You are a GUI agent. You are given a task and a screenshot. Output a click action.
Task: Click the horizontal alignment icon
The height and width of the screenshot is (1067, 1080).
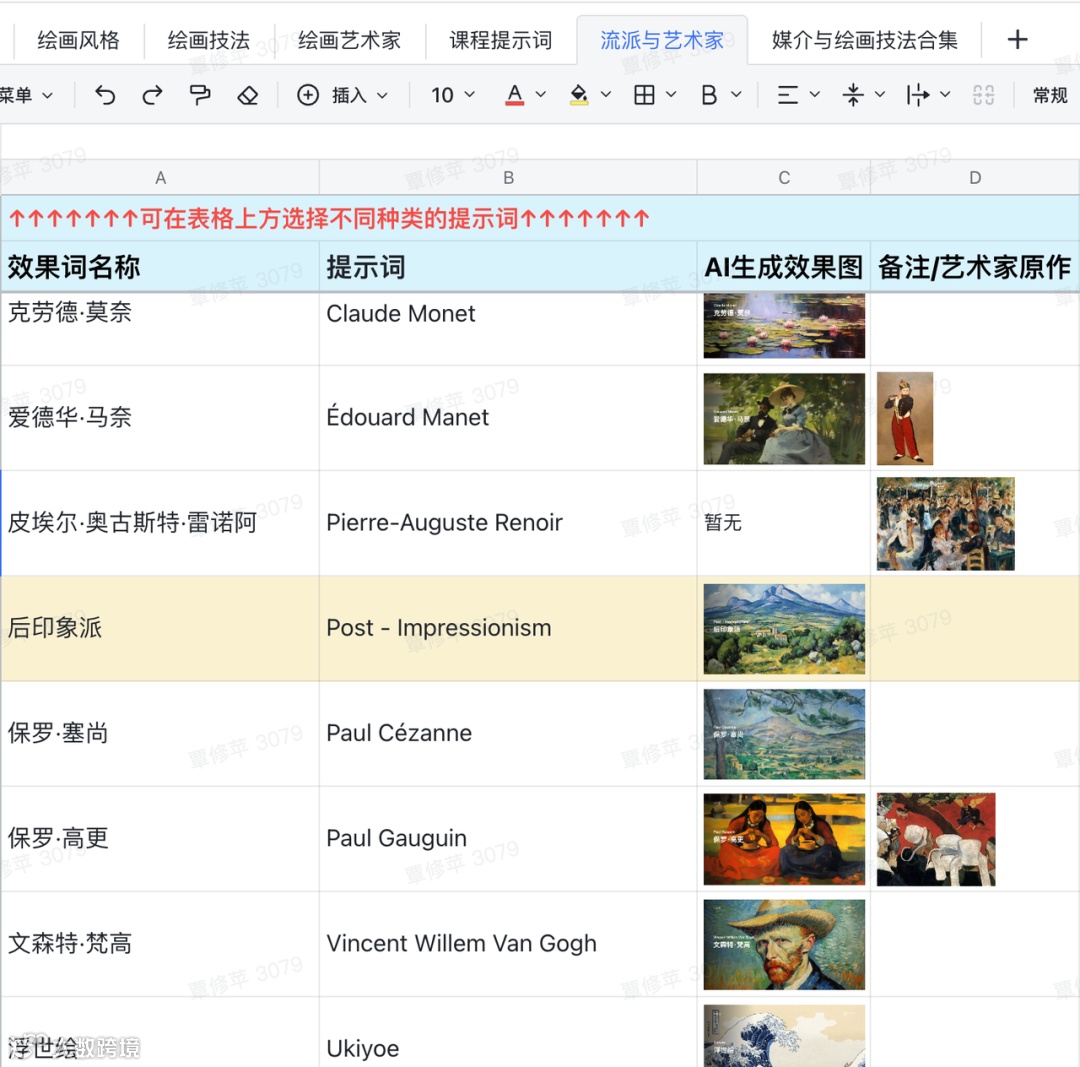pos(787,94)
